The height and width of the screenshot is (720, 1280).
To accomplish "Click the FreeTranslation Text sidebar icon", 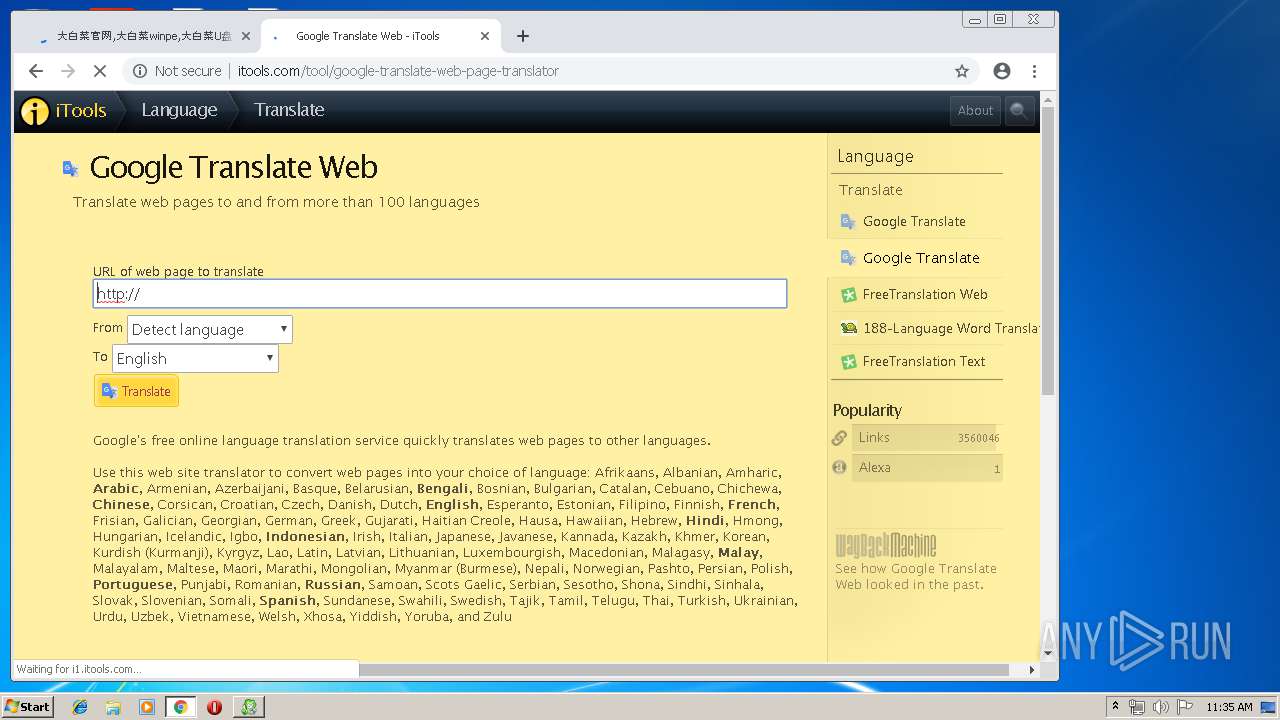I will tap(848, 362).
